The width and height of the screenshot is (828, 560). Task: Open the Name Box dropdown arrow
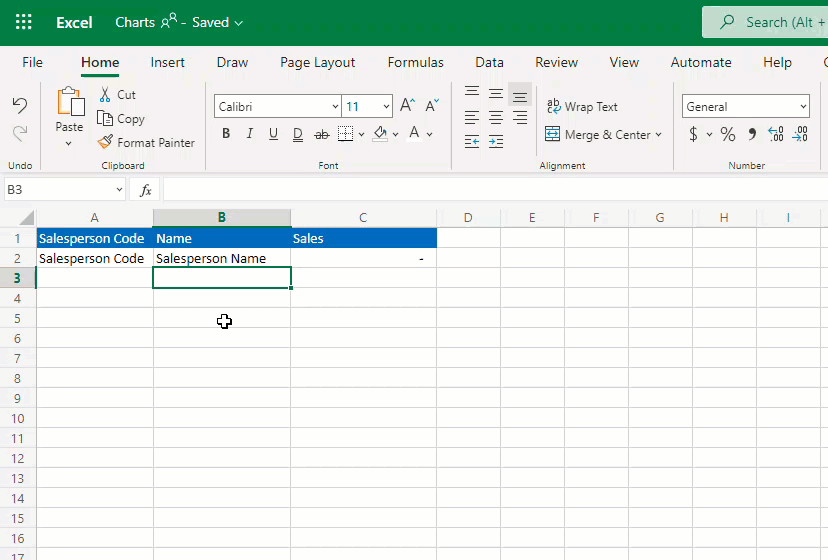click(x=119, y=190)
